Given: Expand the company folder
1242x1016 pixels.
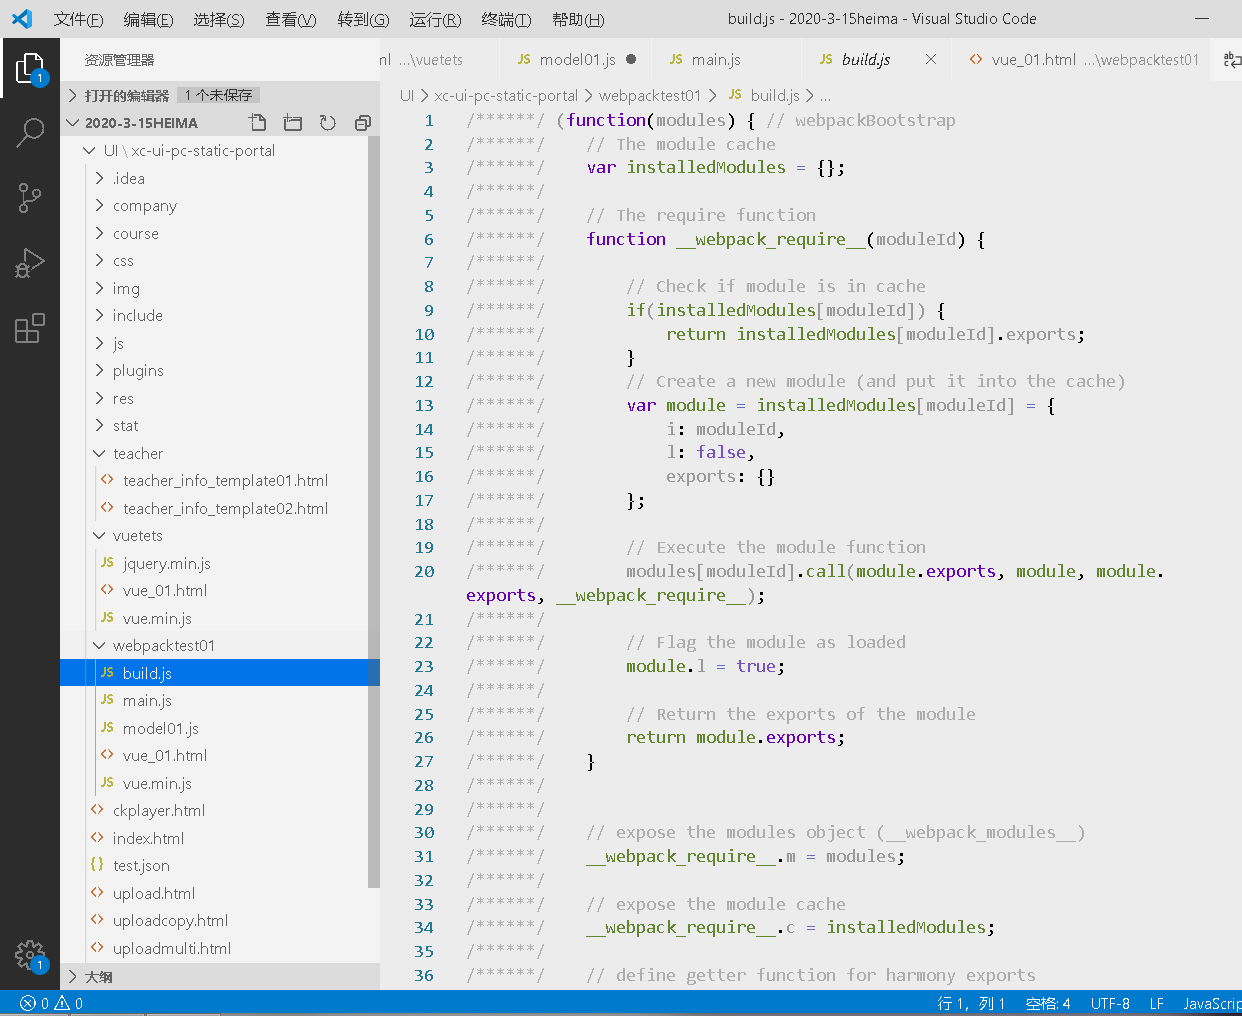Looking at the screenshot, I should pyautogui.click(x=144, y=206).
